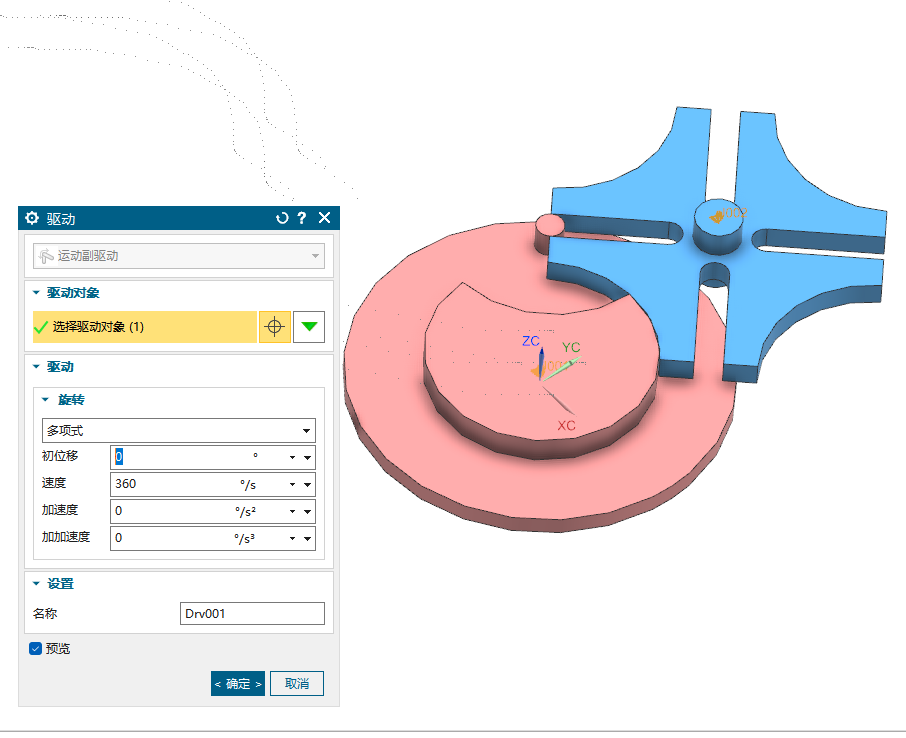Click the 取消 cancel button
The width and height of the screenshot is (906, 738).
coord(297,684)
